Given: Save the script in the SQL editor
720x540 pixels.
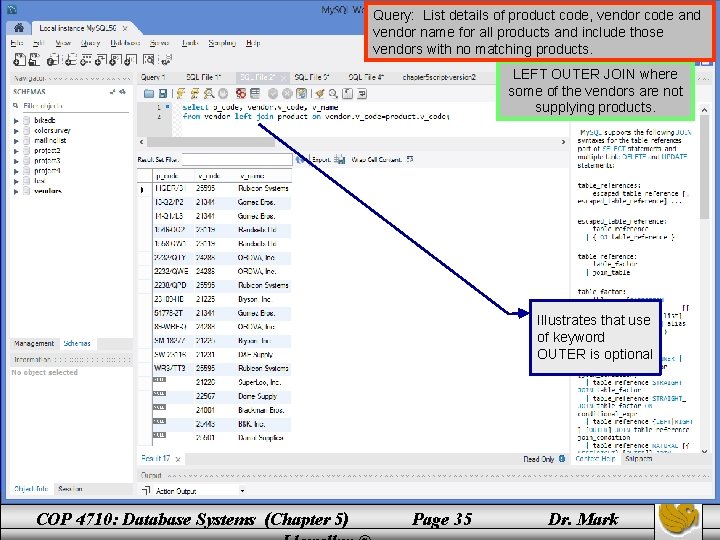Looking at the screenshot, I should (163, 94).
